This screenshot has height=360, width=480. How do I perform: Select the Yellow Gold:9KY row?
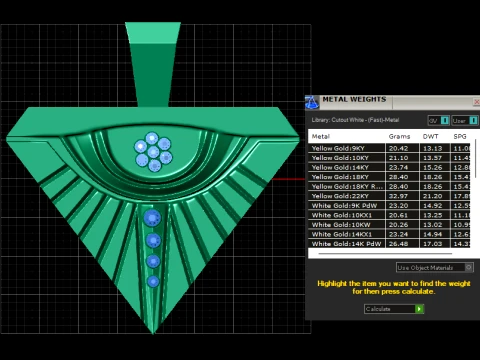(389, 148)
